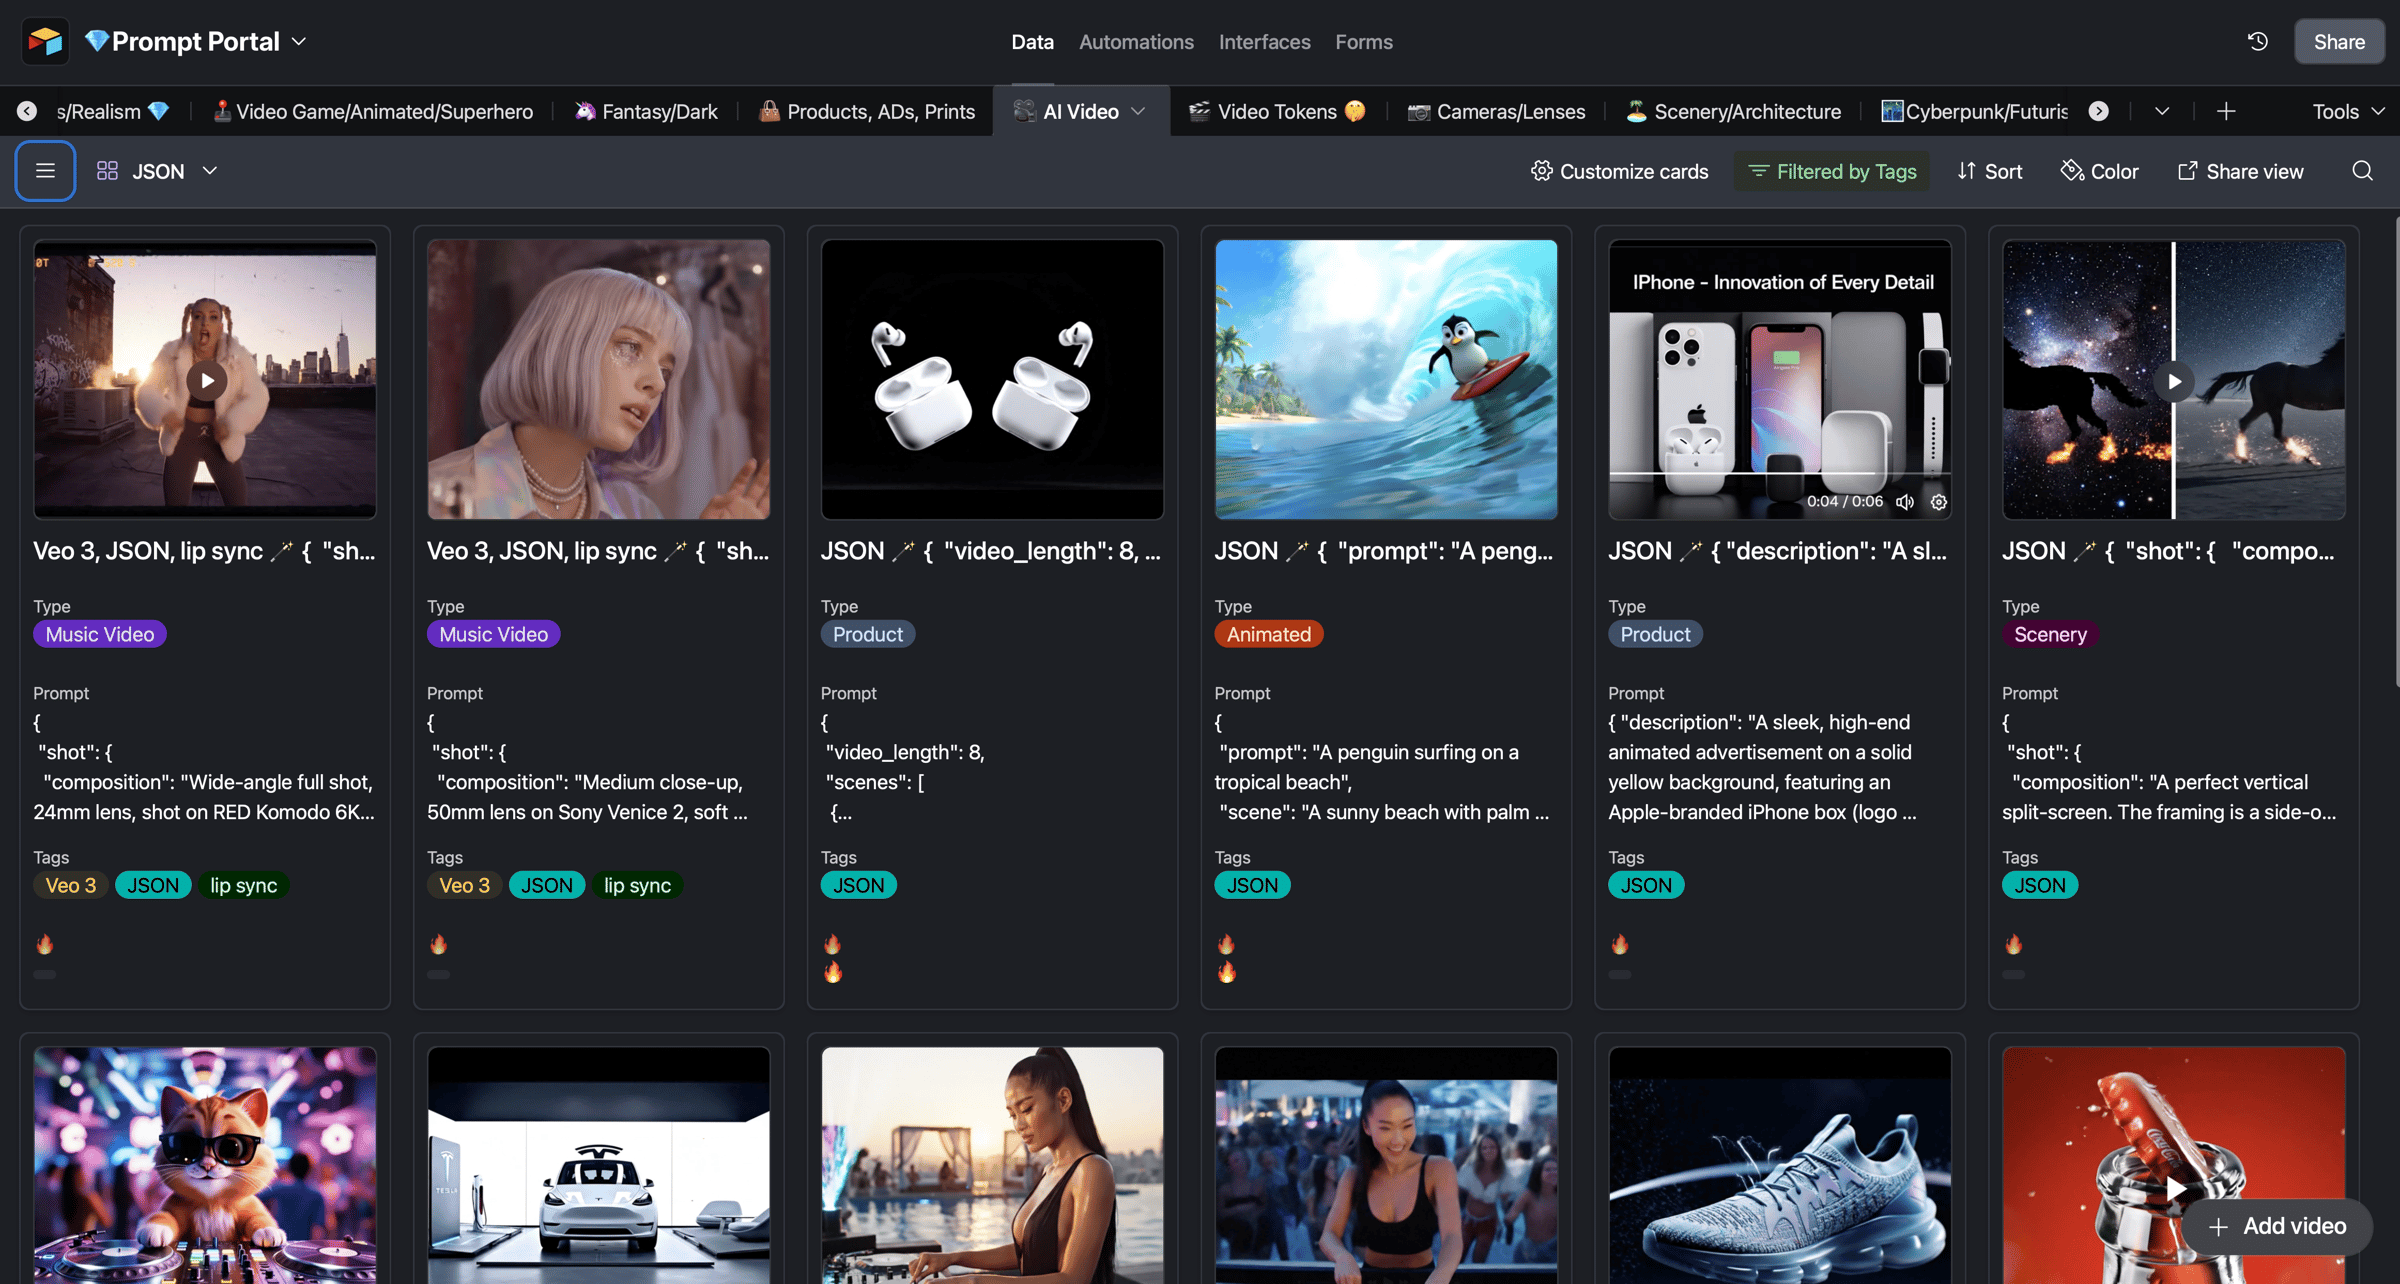Click Product tag on AirPods card
The height and width of the screenshot is (1284, 2400).
(867, 634)
